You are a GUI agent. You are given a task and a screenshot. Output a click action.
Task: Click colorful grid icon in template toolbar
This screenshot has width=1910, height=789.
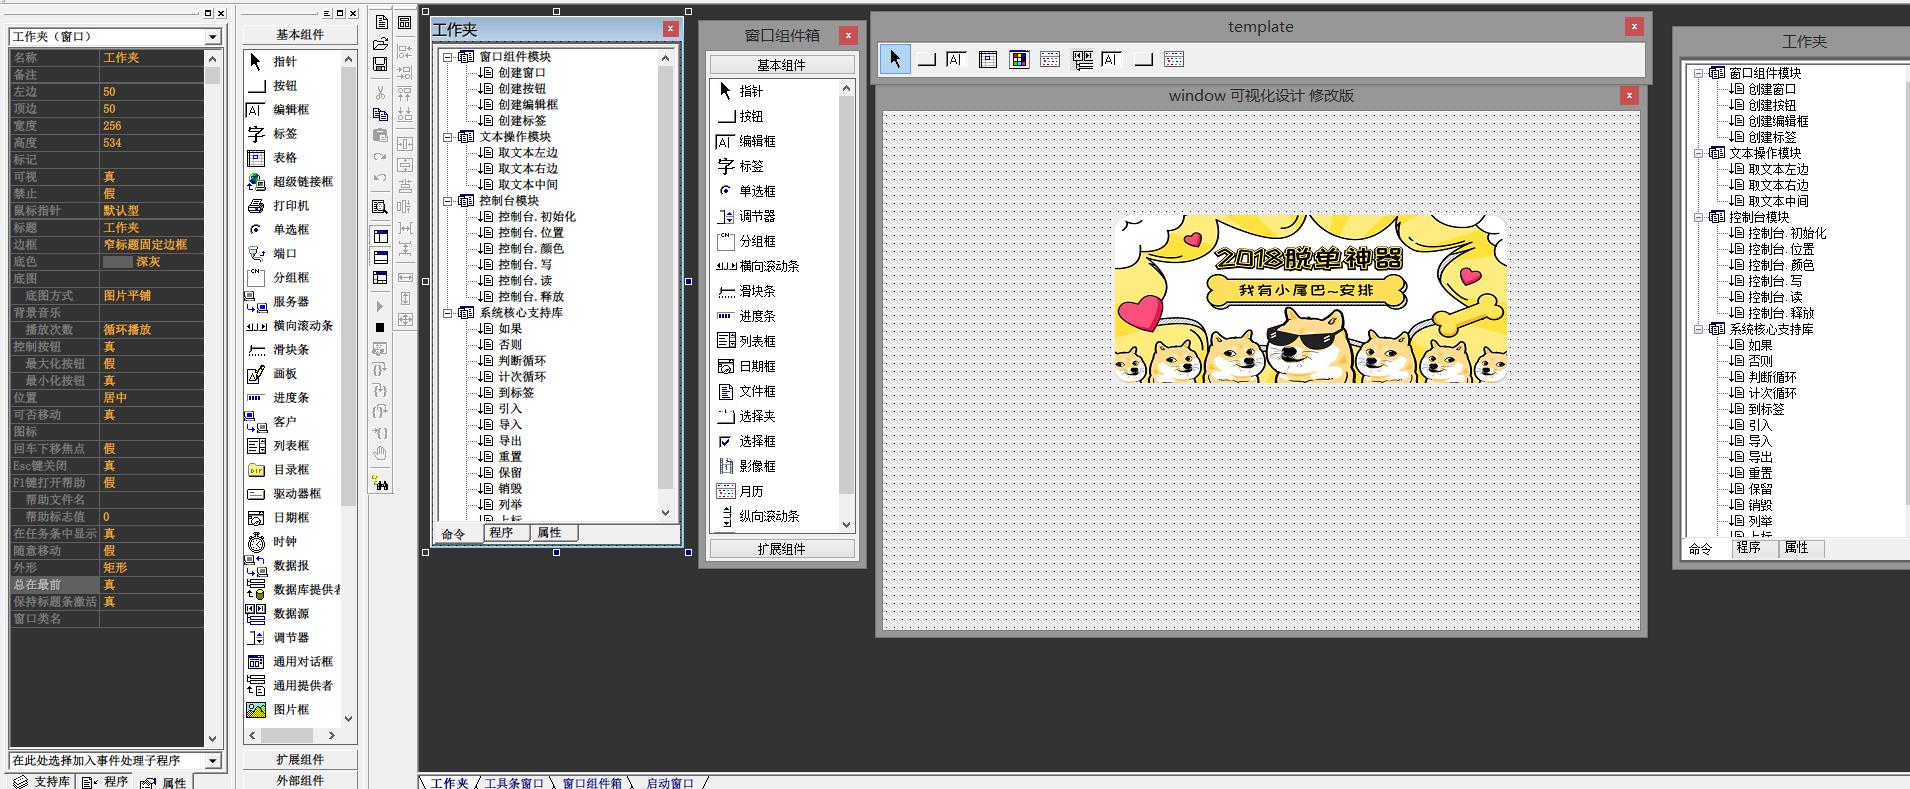coord(1019,60)
